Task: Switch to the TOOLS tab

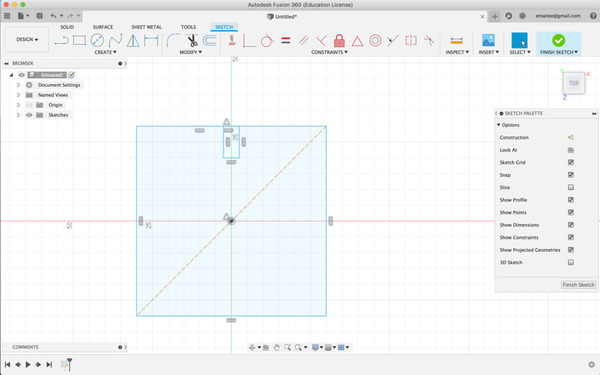Action: [188, 27]
